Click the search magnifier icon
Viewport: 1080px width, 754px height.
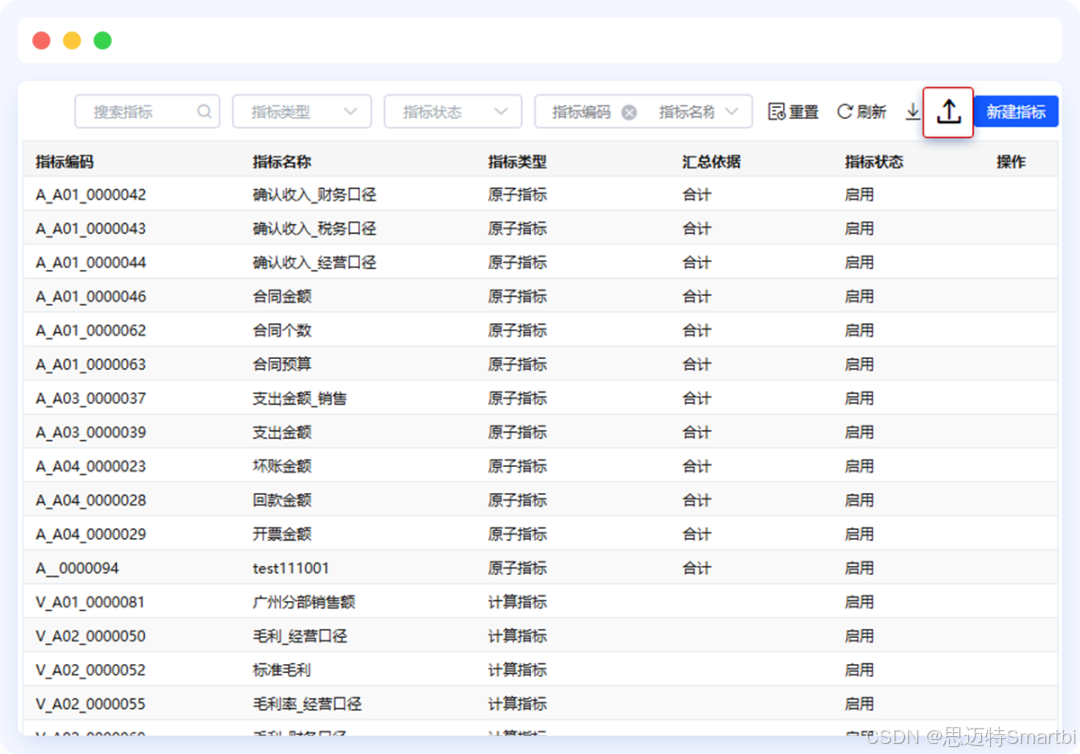(204, 112)
